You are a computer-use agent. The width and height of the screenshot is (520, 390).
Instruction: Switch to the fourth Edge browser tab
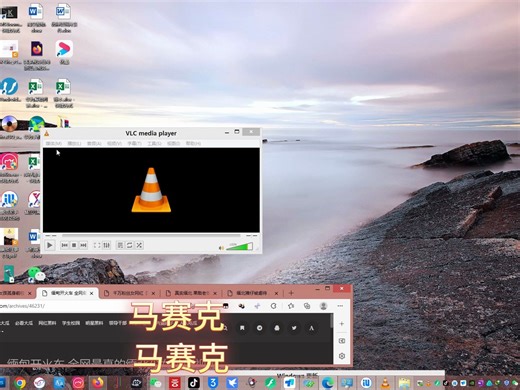(x=191, y=293)
